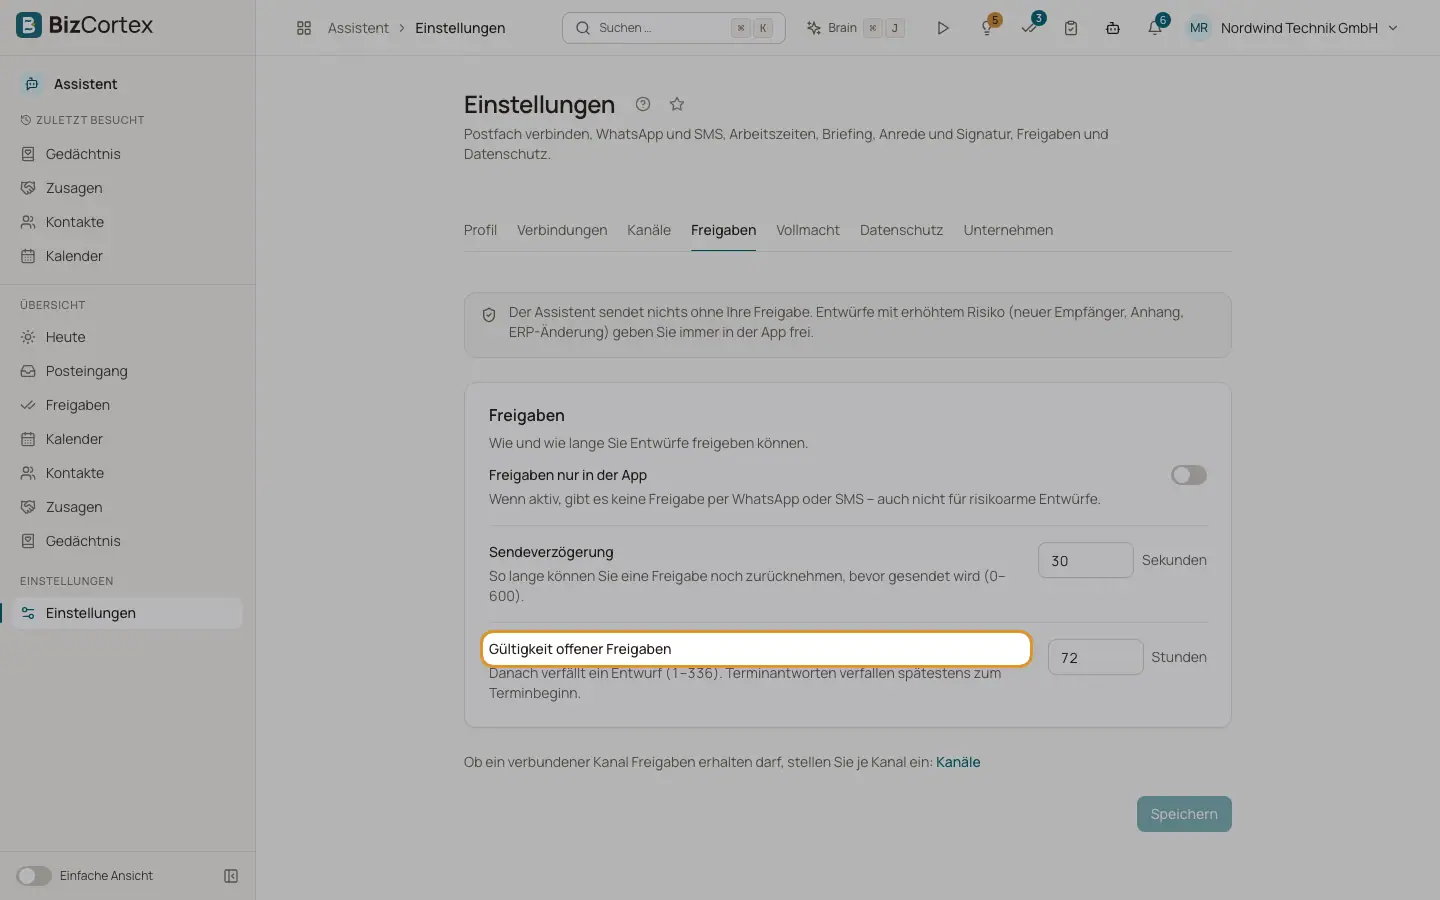The image size is (1440, 900).
Task: Open Zusagen under Übersicht
Action: tap(128, 507)
